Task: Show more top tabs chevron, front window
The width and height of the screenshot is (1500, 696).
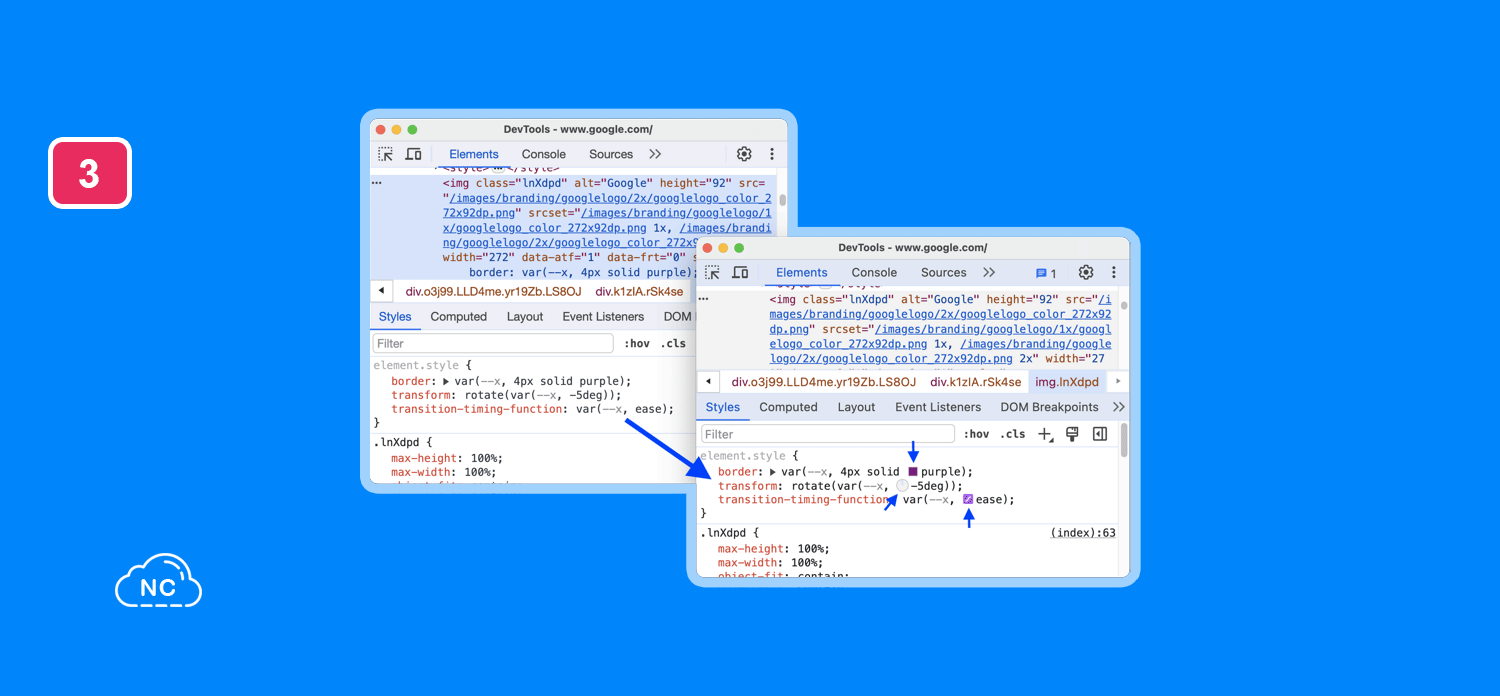Action: [989, 272]
